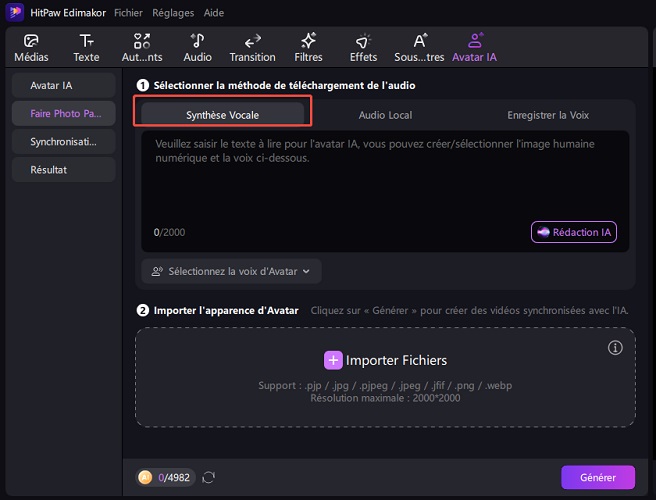This screenshot has height=500, width=656.
Task: Select the Synthèse Vocale tab
Action: (x=222, y=115)
